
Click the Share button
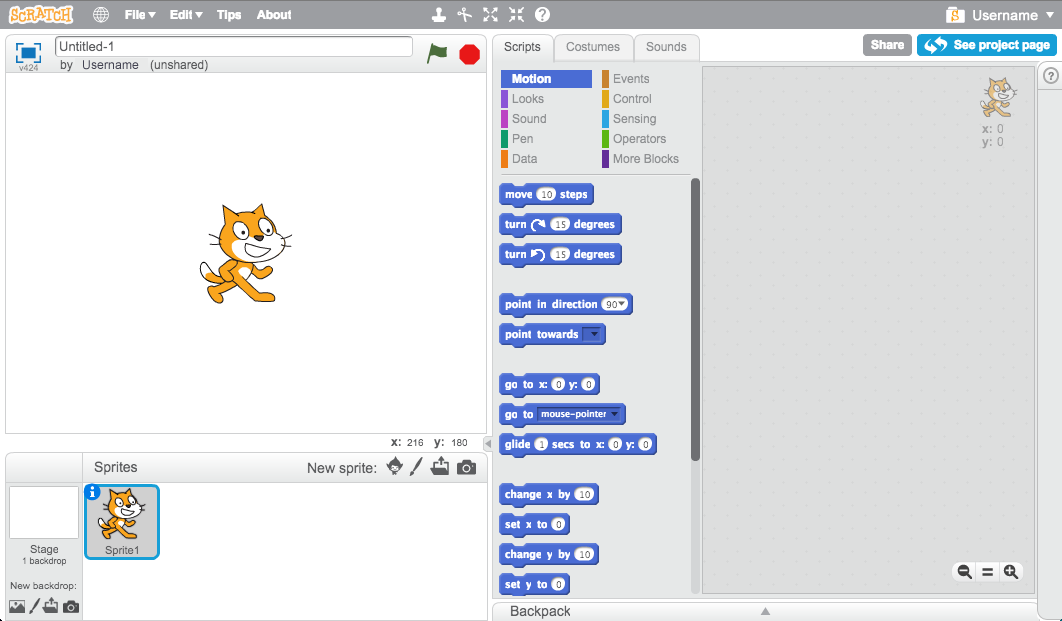[887, 44]
